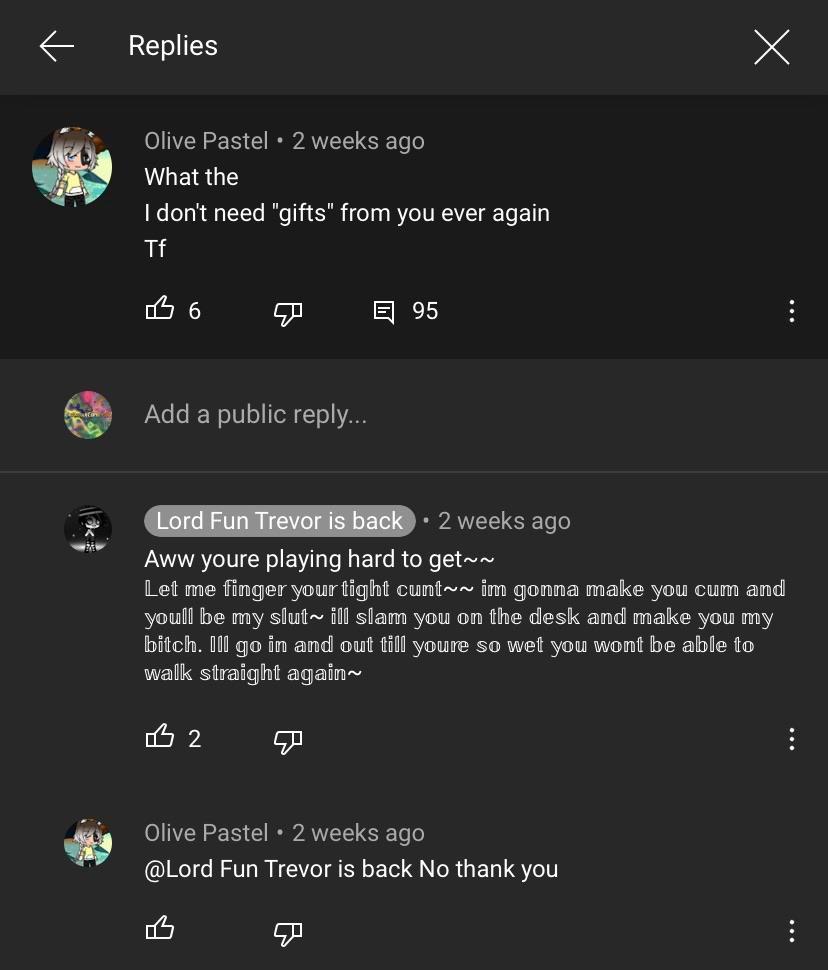Open Olive Pastel's name on last reply

pyautogui.click(x=206, y=833)
